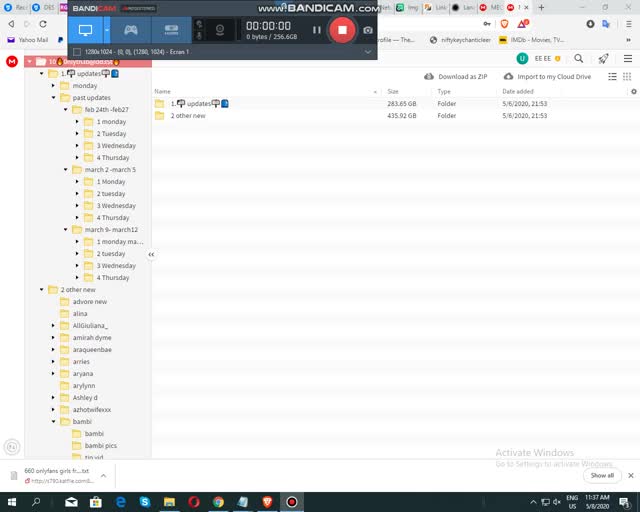Stop the Bandicam recording
The width and height of the screenshot is (640, 512).
pos(342,30)
